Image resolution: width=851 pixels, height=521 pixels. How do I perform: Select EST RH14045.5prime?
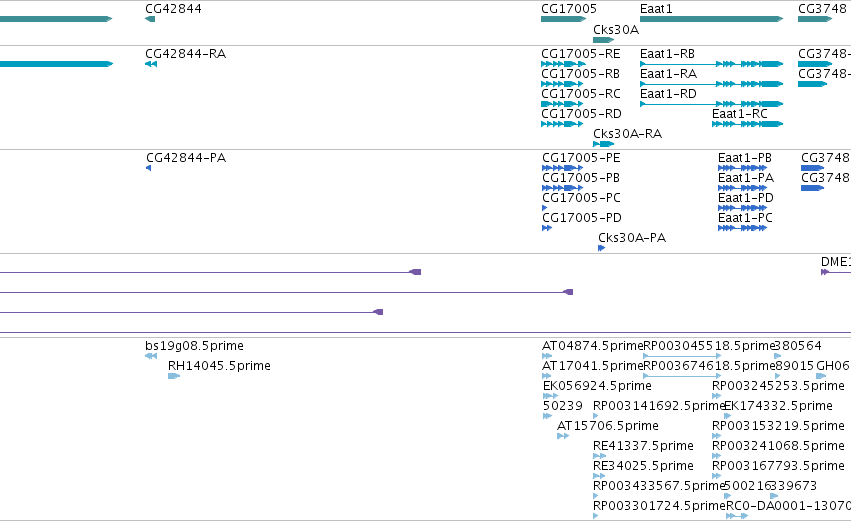pyautogui.click(x=219, y=366)
